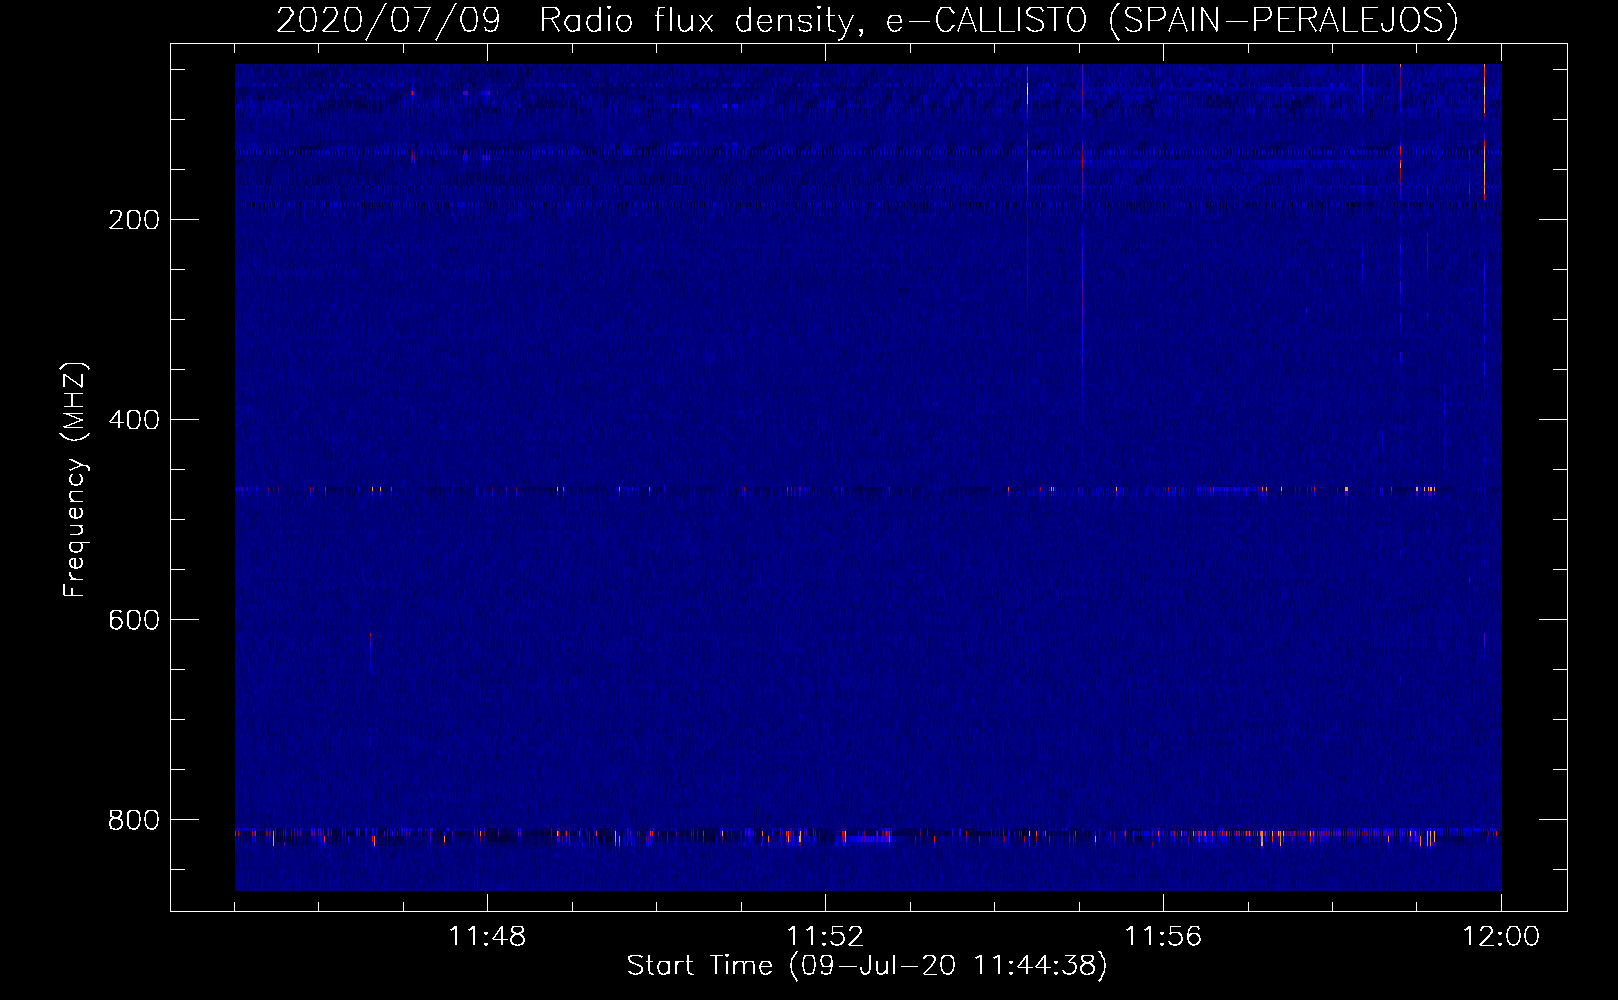Select the 200 frequency axis label
Screen dimensions: 1618x1000
(x=134, y=220)
